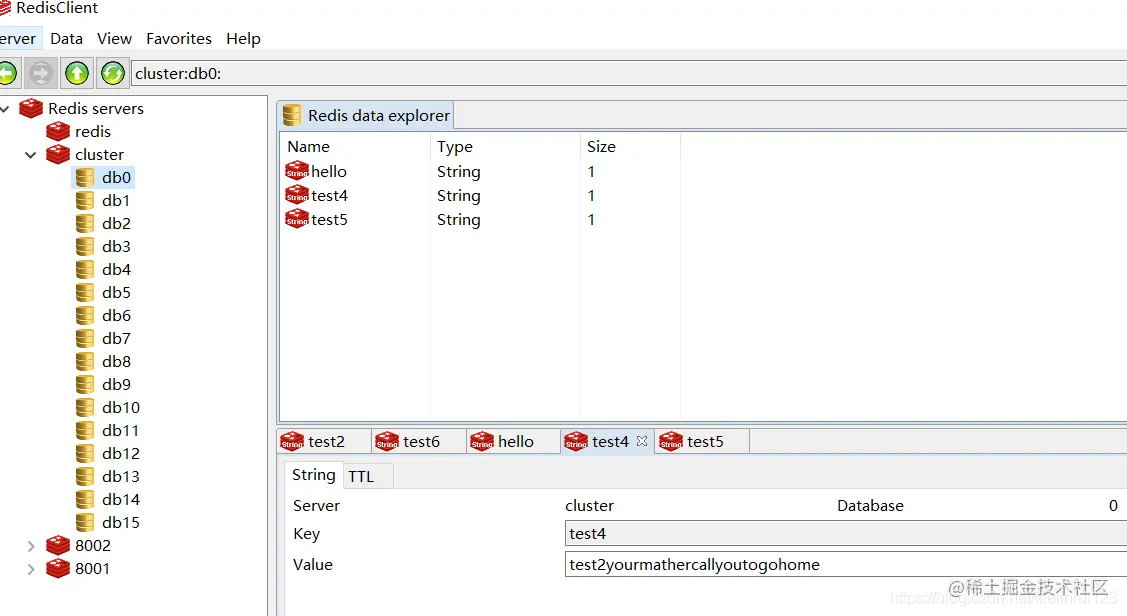Image resolution: width=1127 pixels, height=616 pixels.
Task: Select the db2 database icon
Action: coord(85,224)
